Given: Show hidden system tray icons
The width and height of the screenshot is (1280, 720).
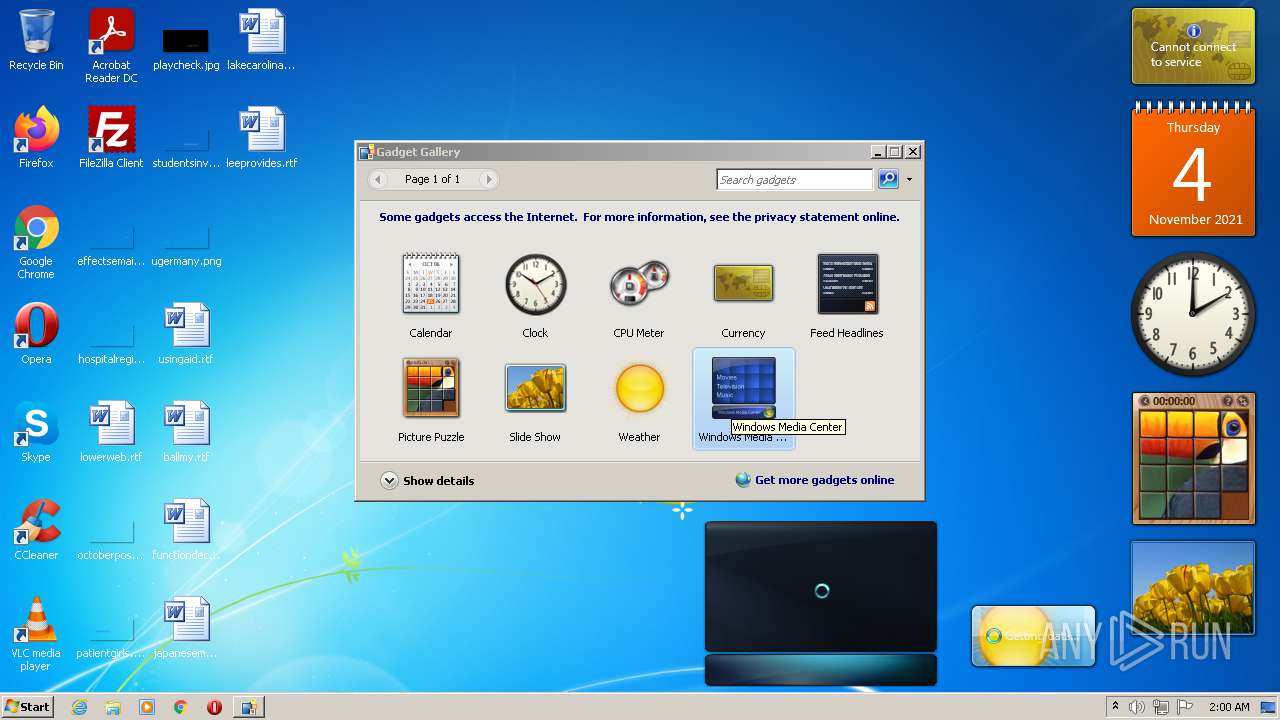Looking at the screenshot, I should coord(1115,707).
